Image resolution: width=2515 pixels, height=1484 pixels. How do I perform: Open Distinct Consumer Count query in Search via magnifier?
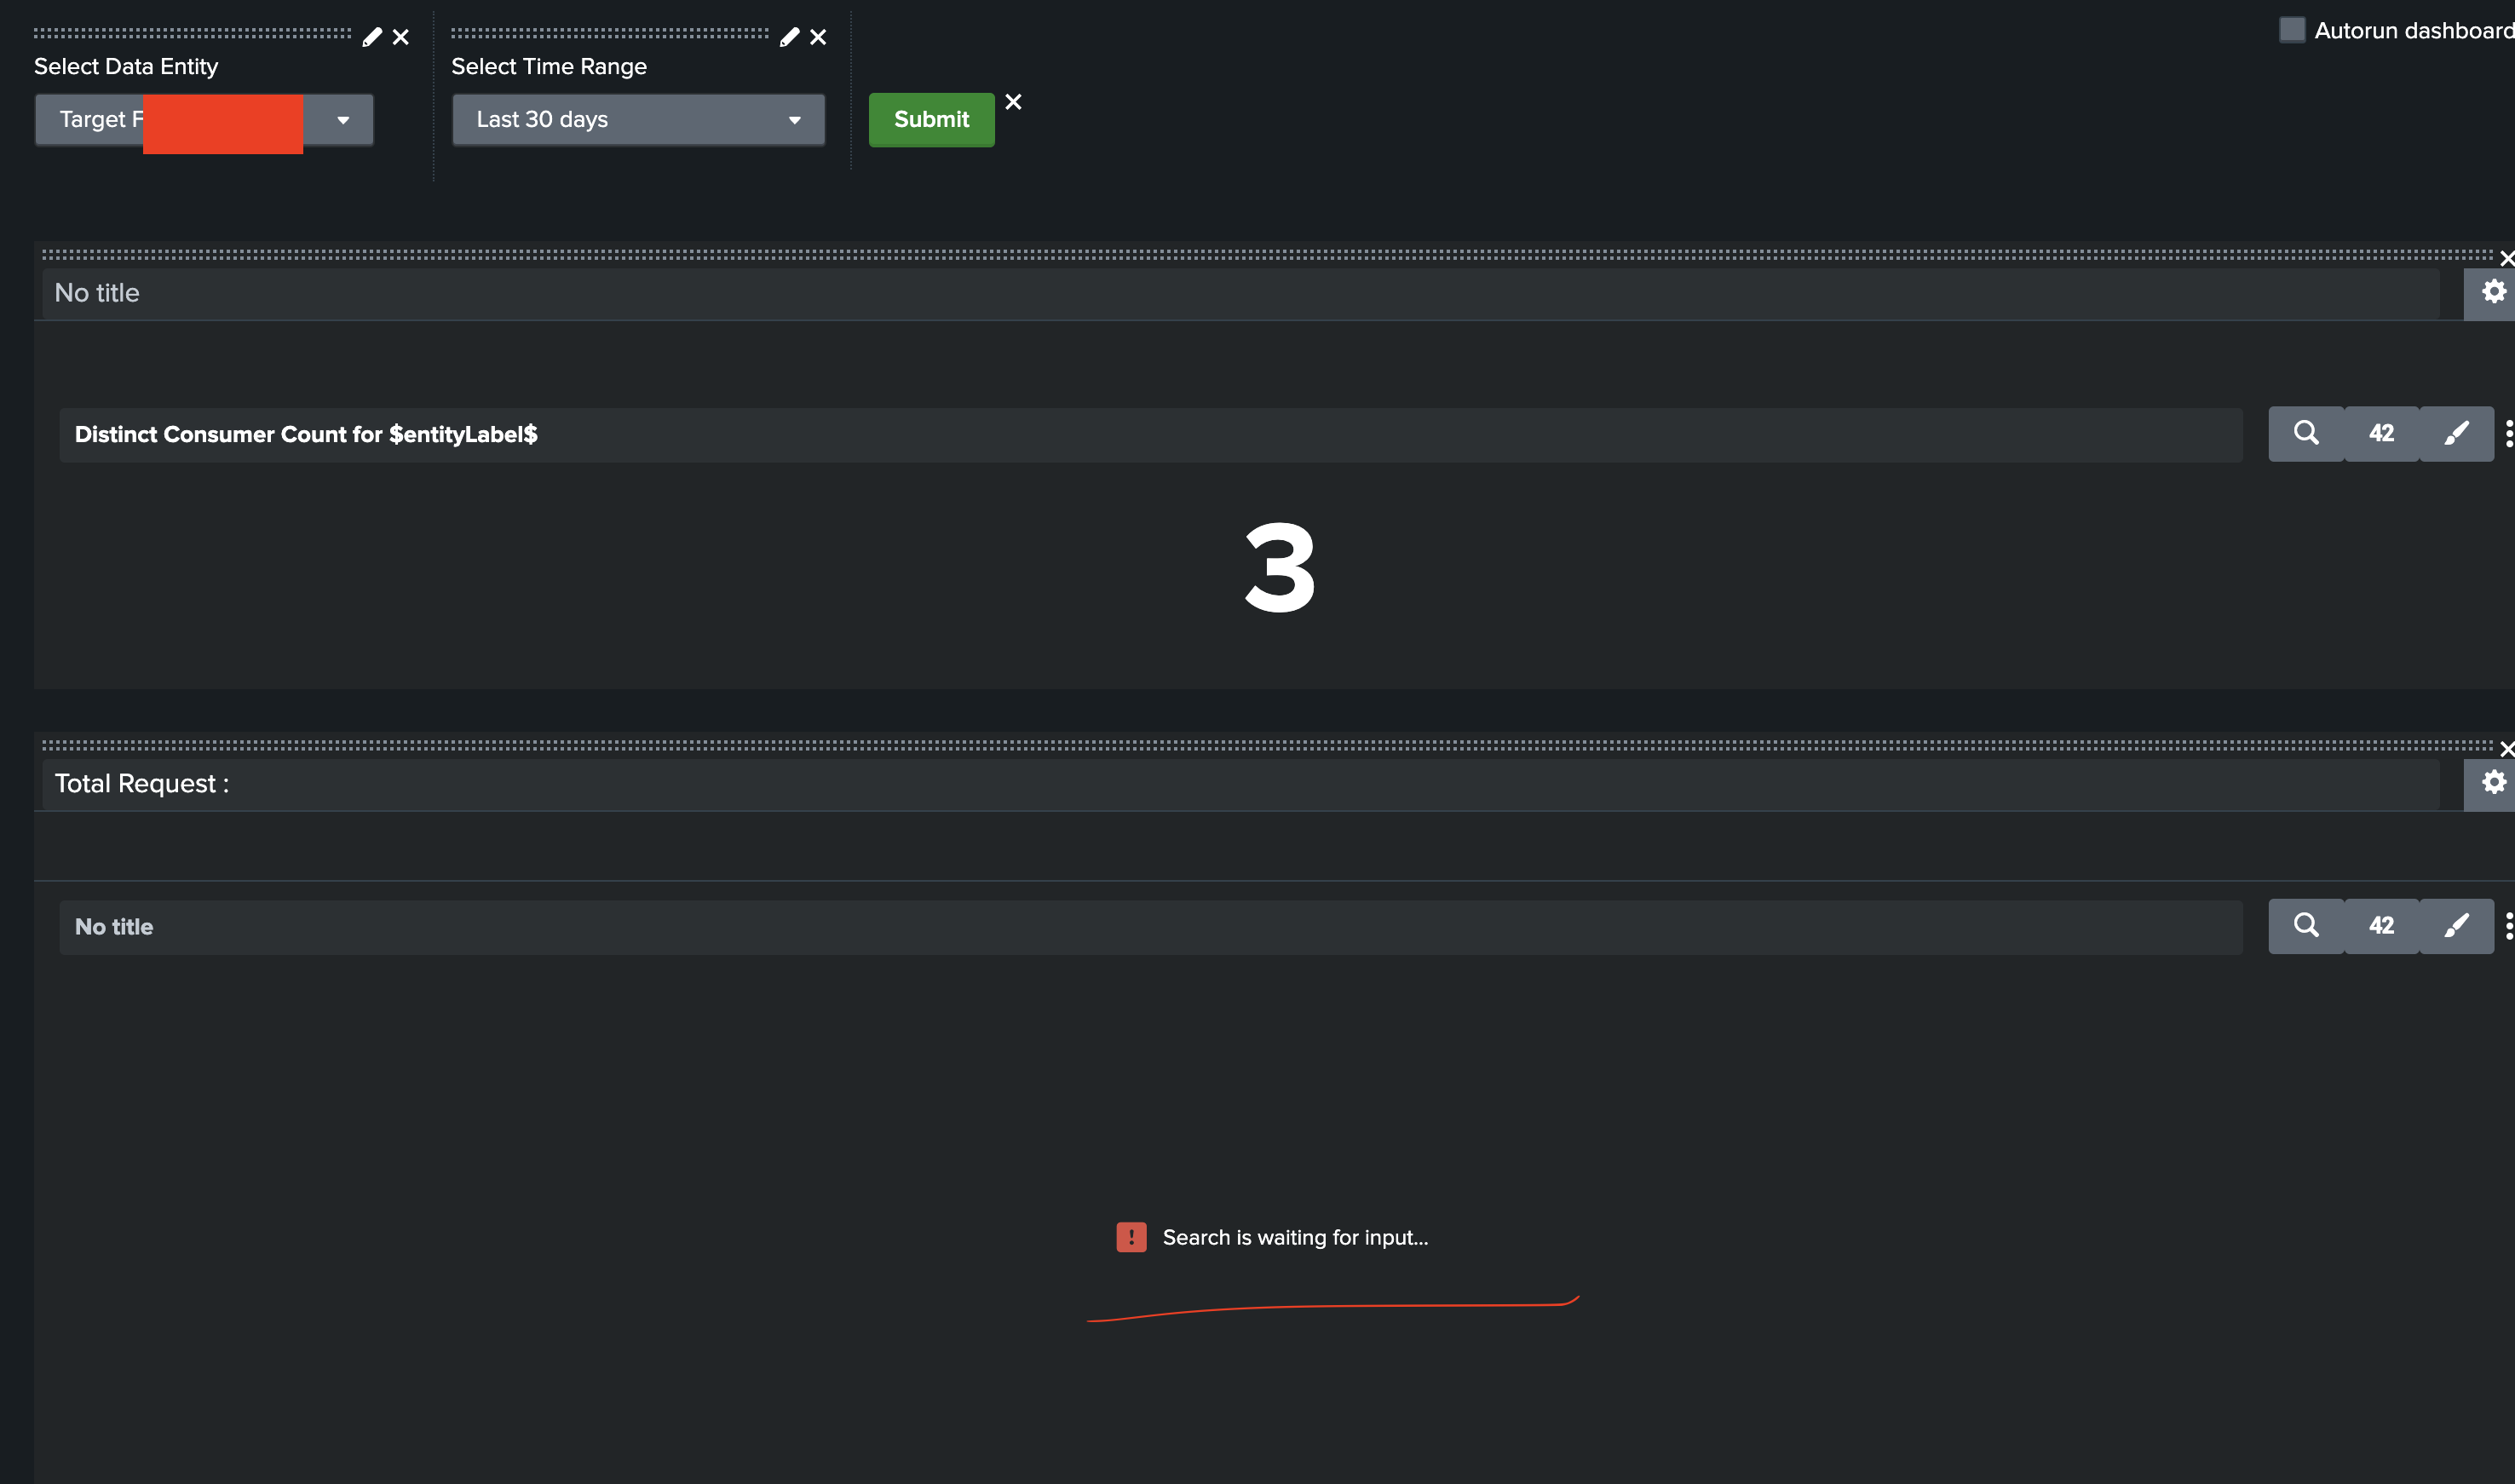(2305, 433)
